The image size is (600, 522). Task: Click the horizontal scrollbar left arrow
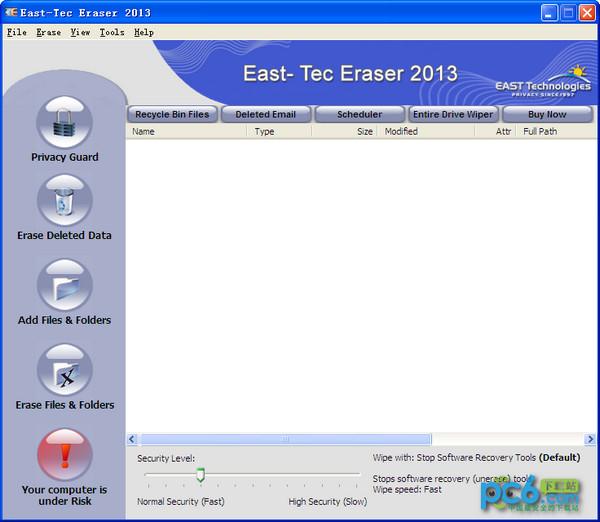tap(132, 439)
